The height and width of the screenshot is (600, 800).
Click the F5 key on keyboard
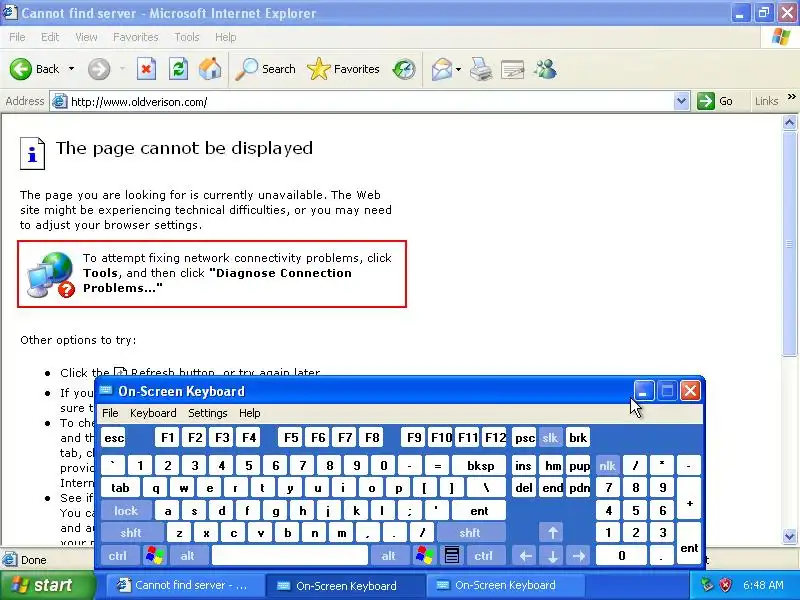click(x=291, y=438)
